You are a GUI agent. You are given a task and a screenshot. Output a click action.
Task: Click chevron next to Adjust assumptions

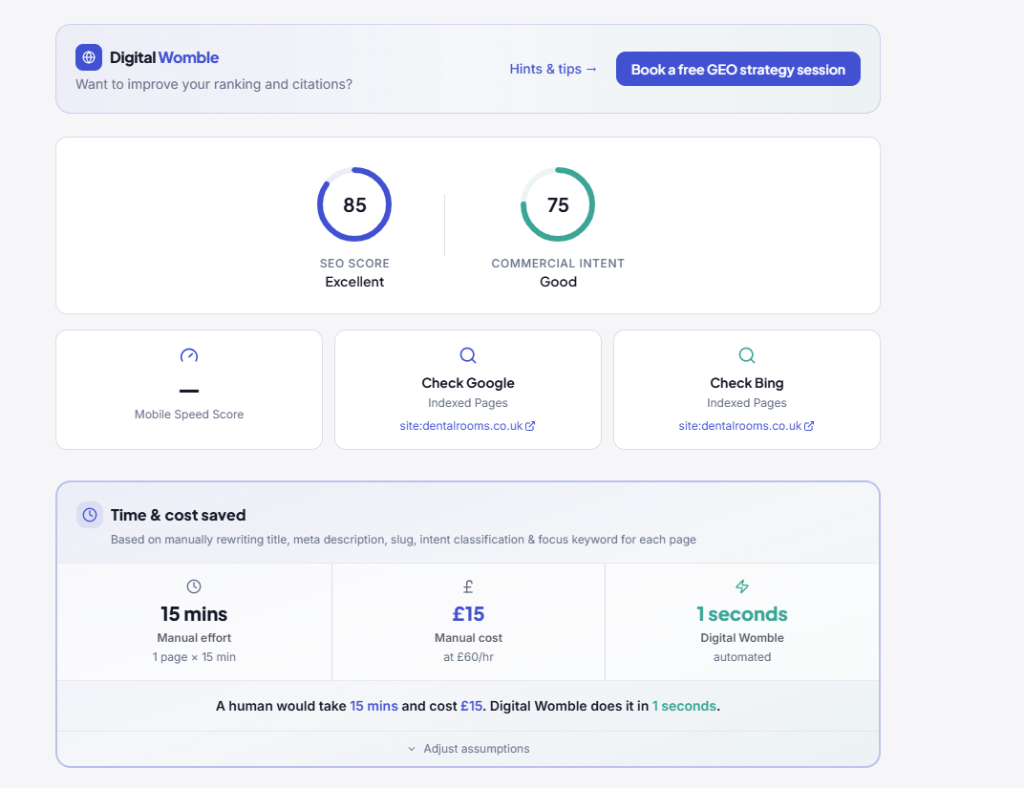[x=411, y=749]
